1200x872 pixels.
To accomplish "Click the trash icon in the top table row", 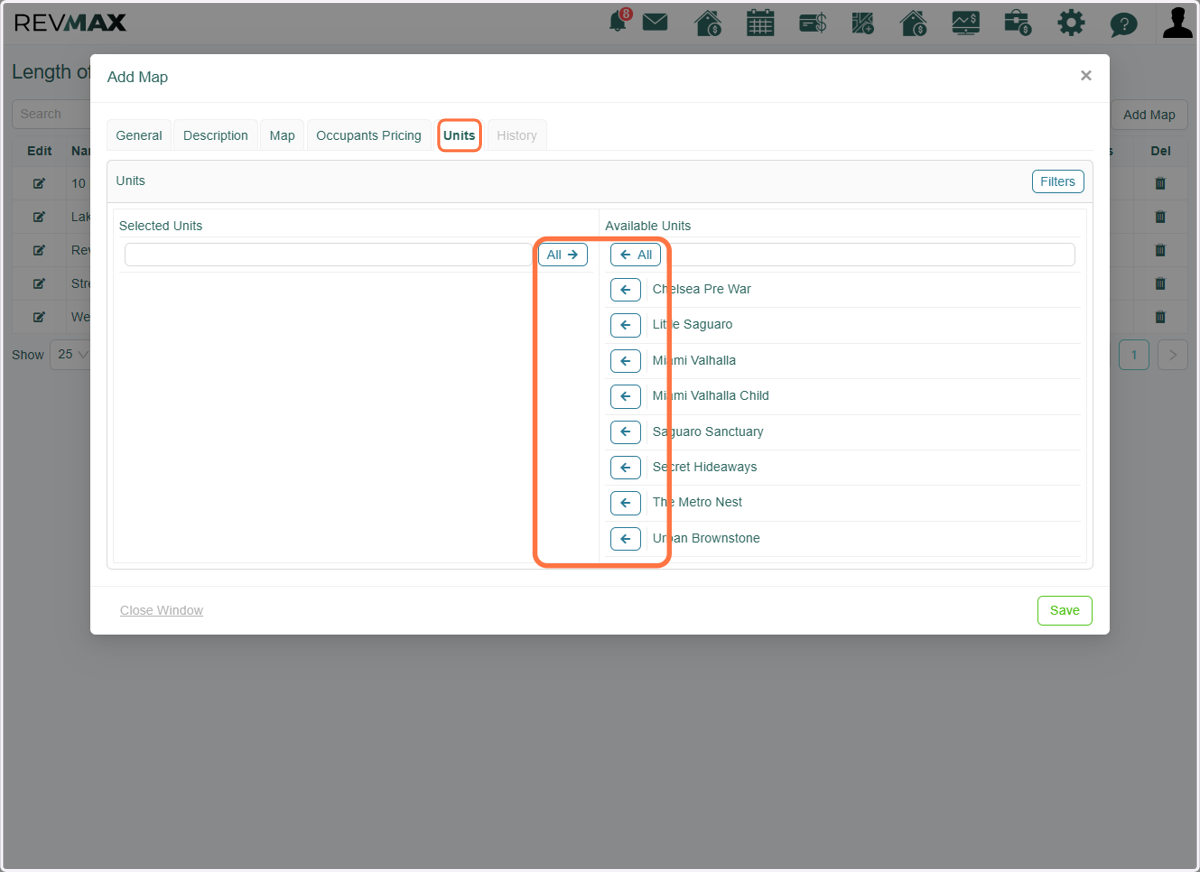I will click(1160, 184).
